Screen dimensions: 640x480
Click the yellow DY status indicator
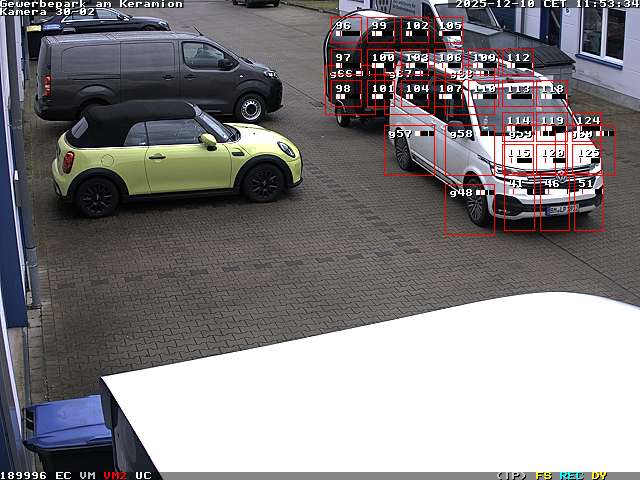[x=598, y=475]
